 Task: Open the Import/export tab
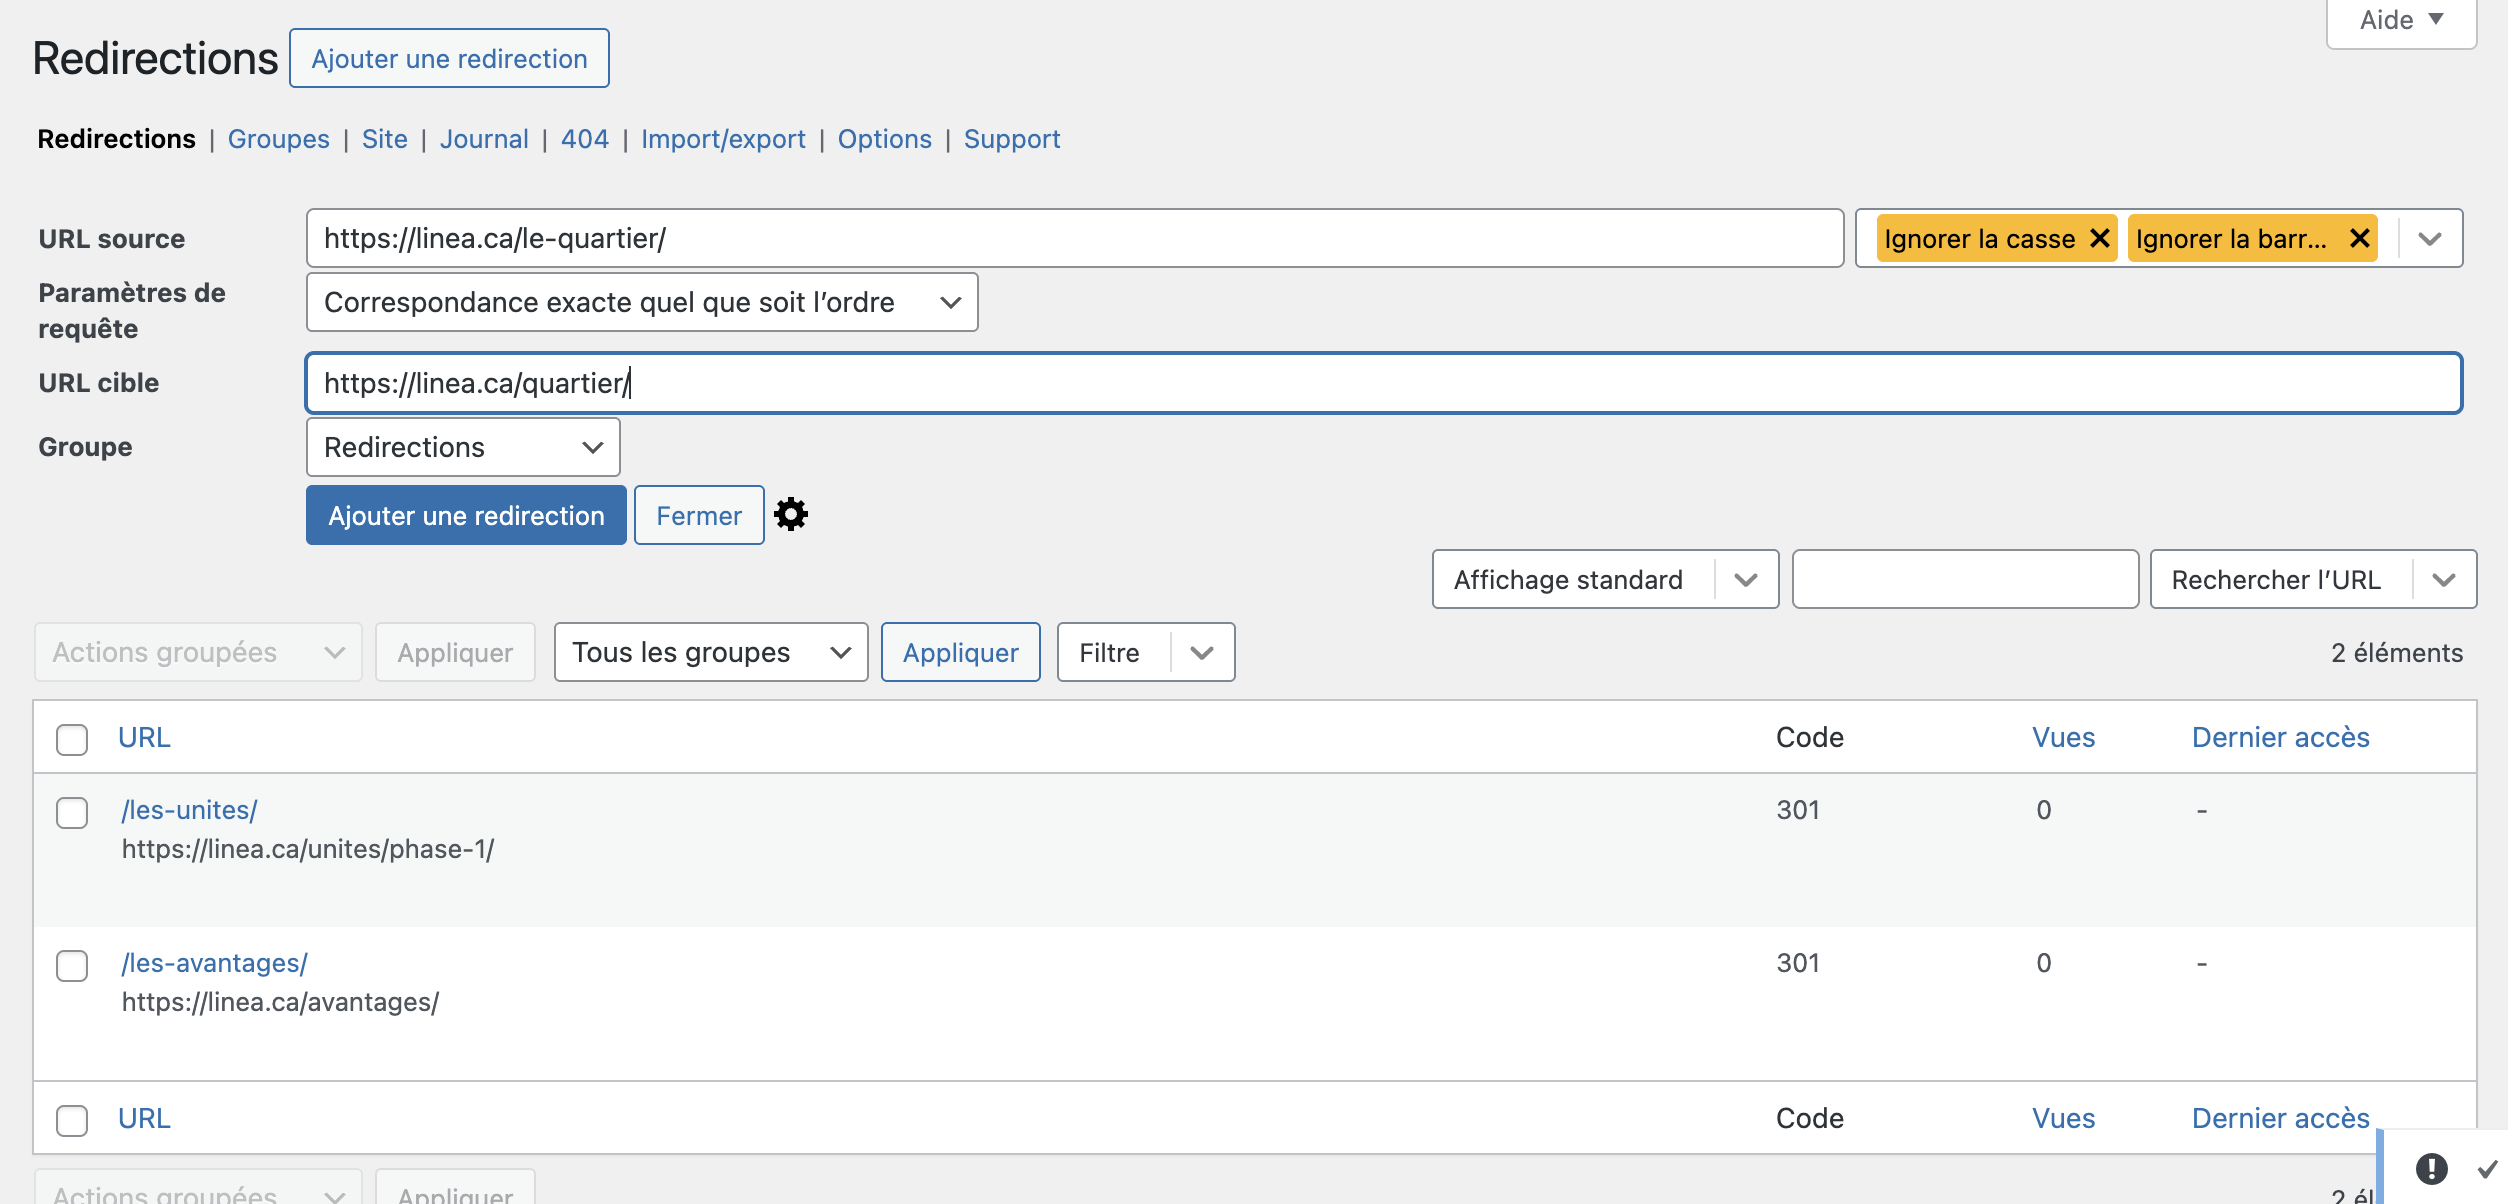coord(722,139)
